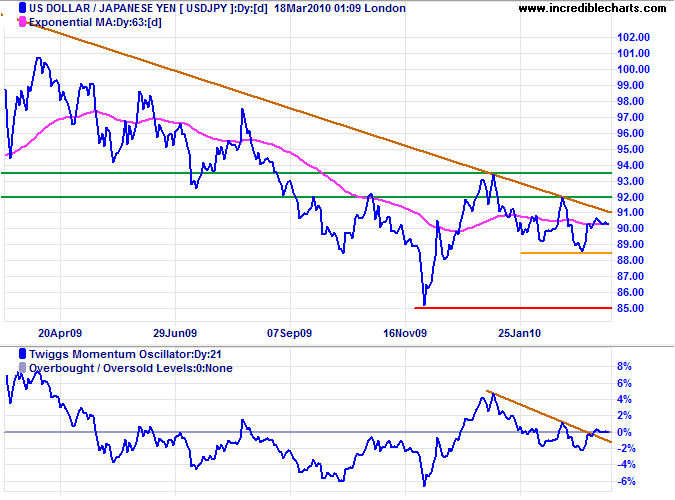The height and width of the screenshot is (500, 675).
Task: Click the 96.00 price axis label
Action: (630, 133)
